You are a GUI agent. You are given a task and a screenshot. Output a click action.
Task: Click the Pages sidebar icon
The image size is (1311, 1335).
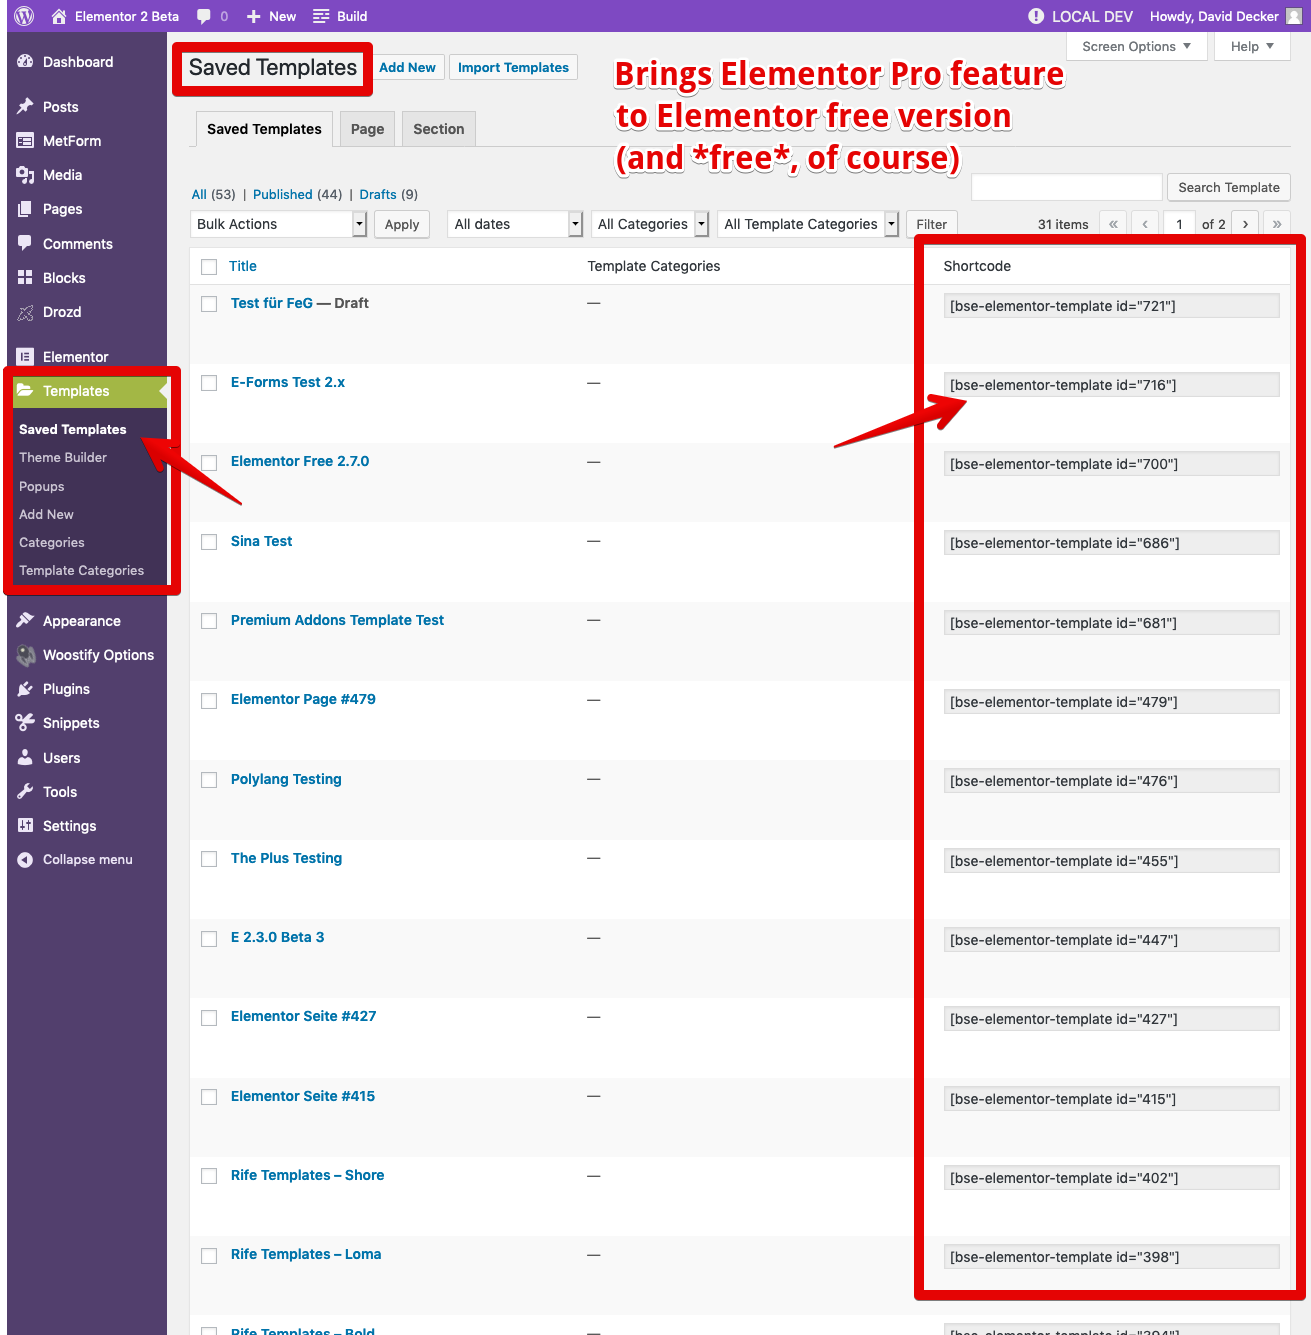(x=25, y=209)
